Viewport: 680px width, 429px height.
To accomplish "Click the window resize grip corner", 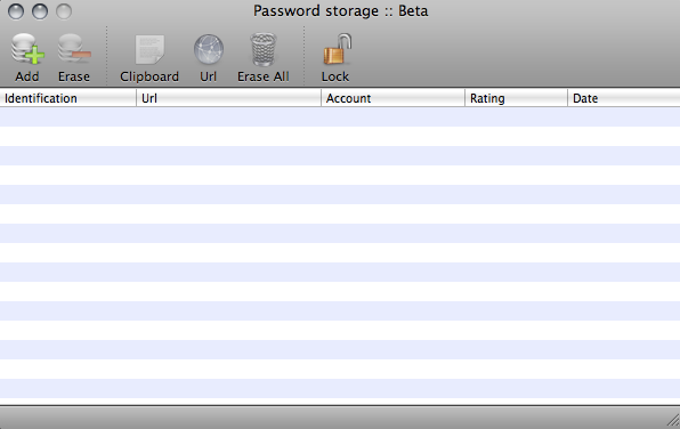I will pos(671,420).
